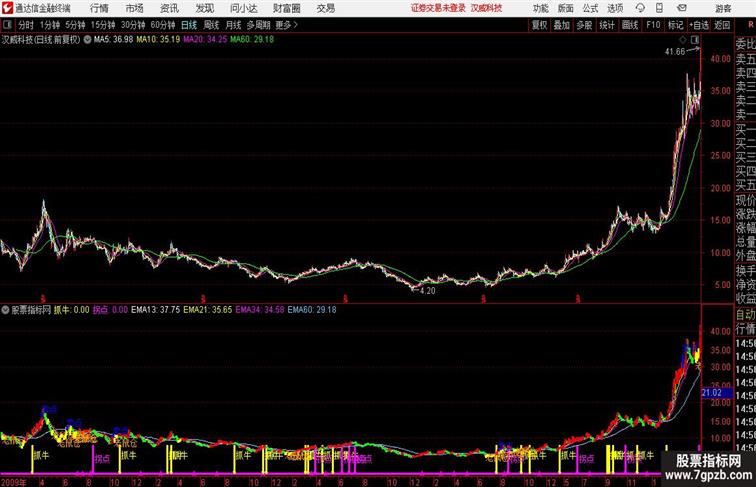
Task: Click 证券交易未登录 login link
Action: pyautogui.click(x=438, y=8)
